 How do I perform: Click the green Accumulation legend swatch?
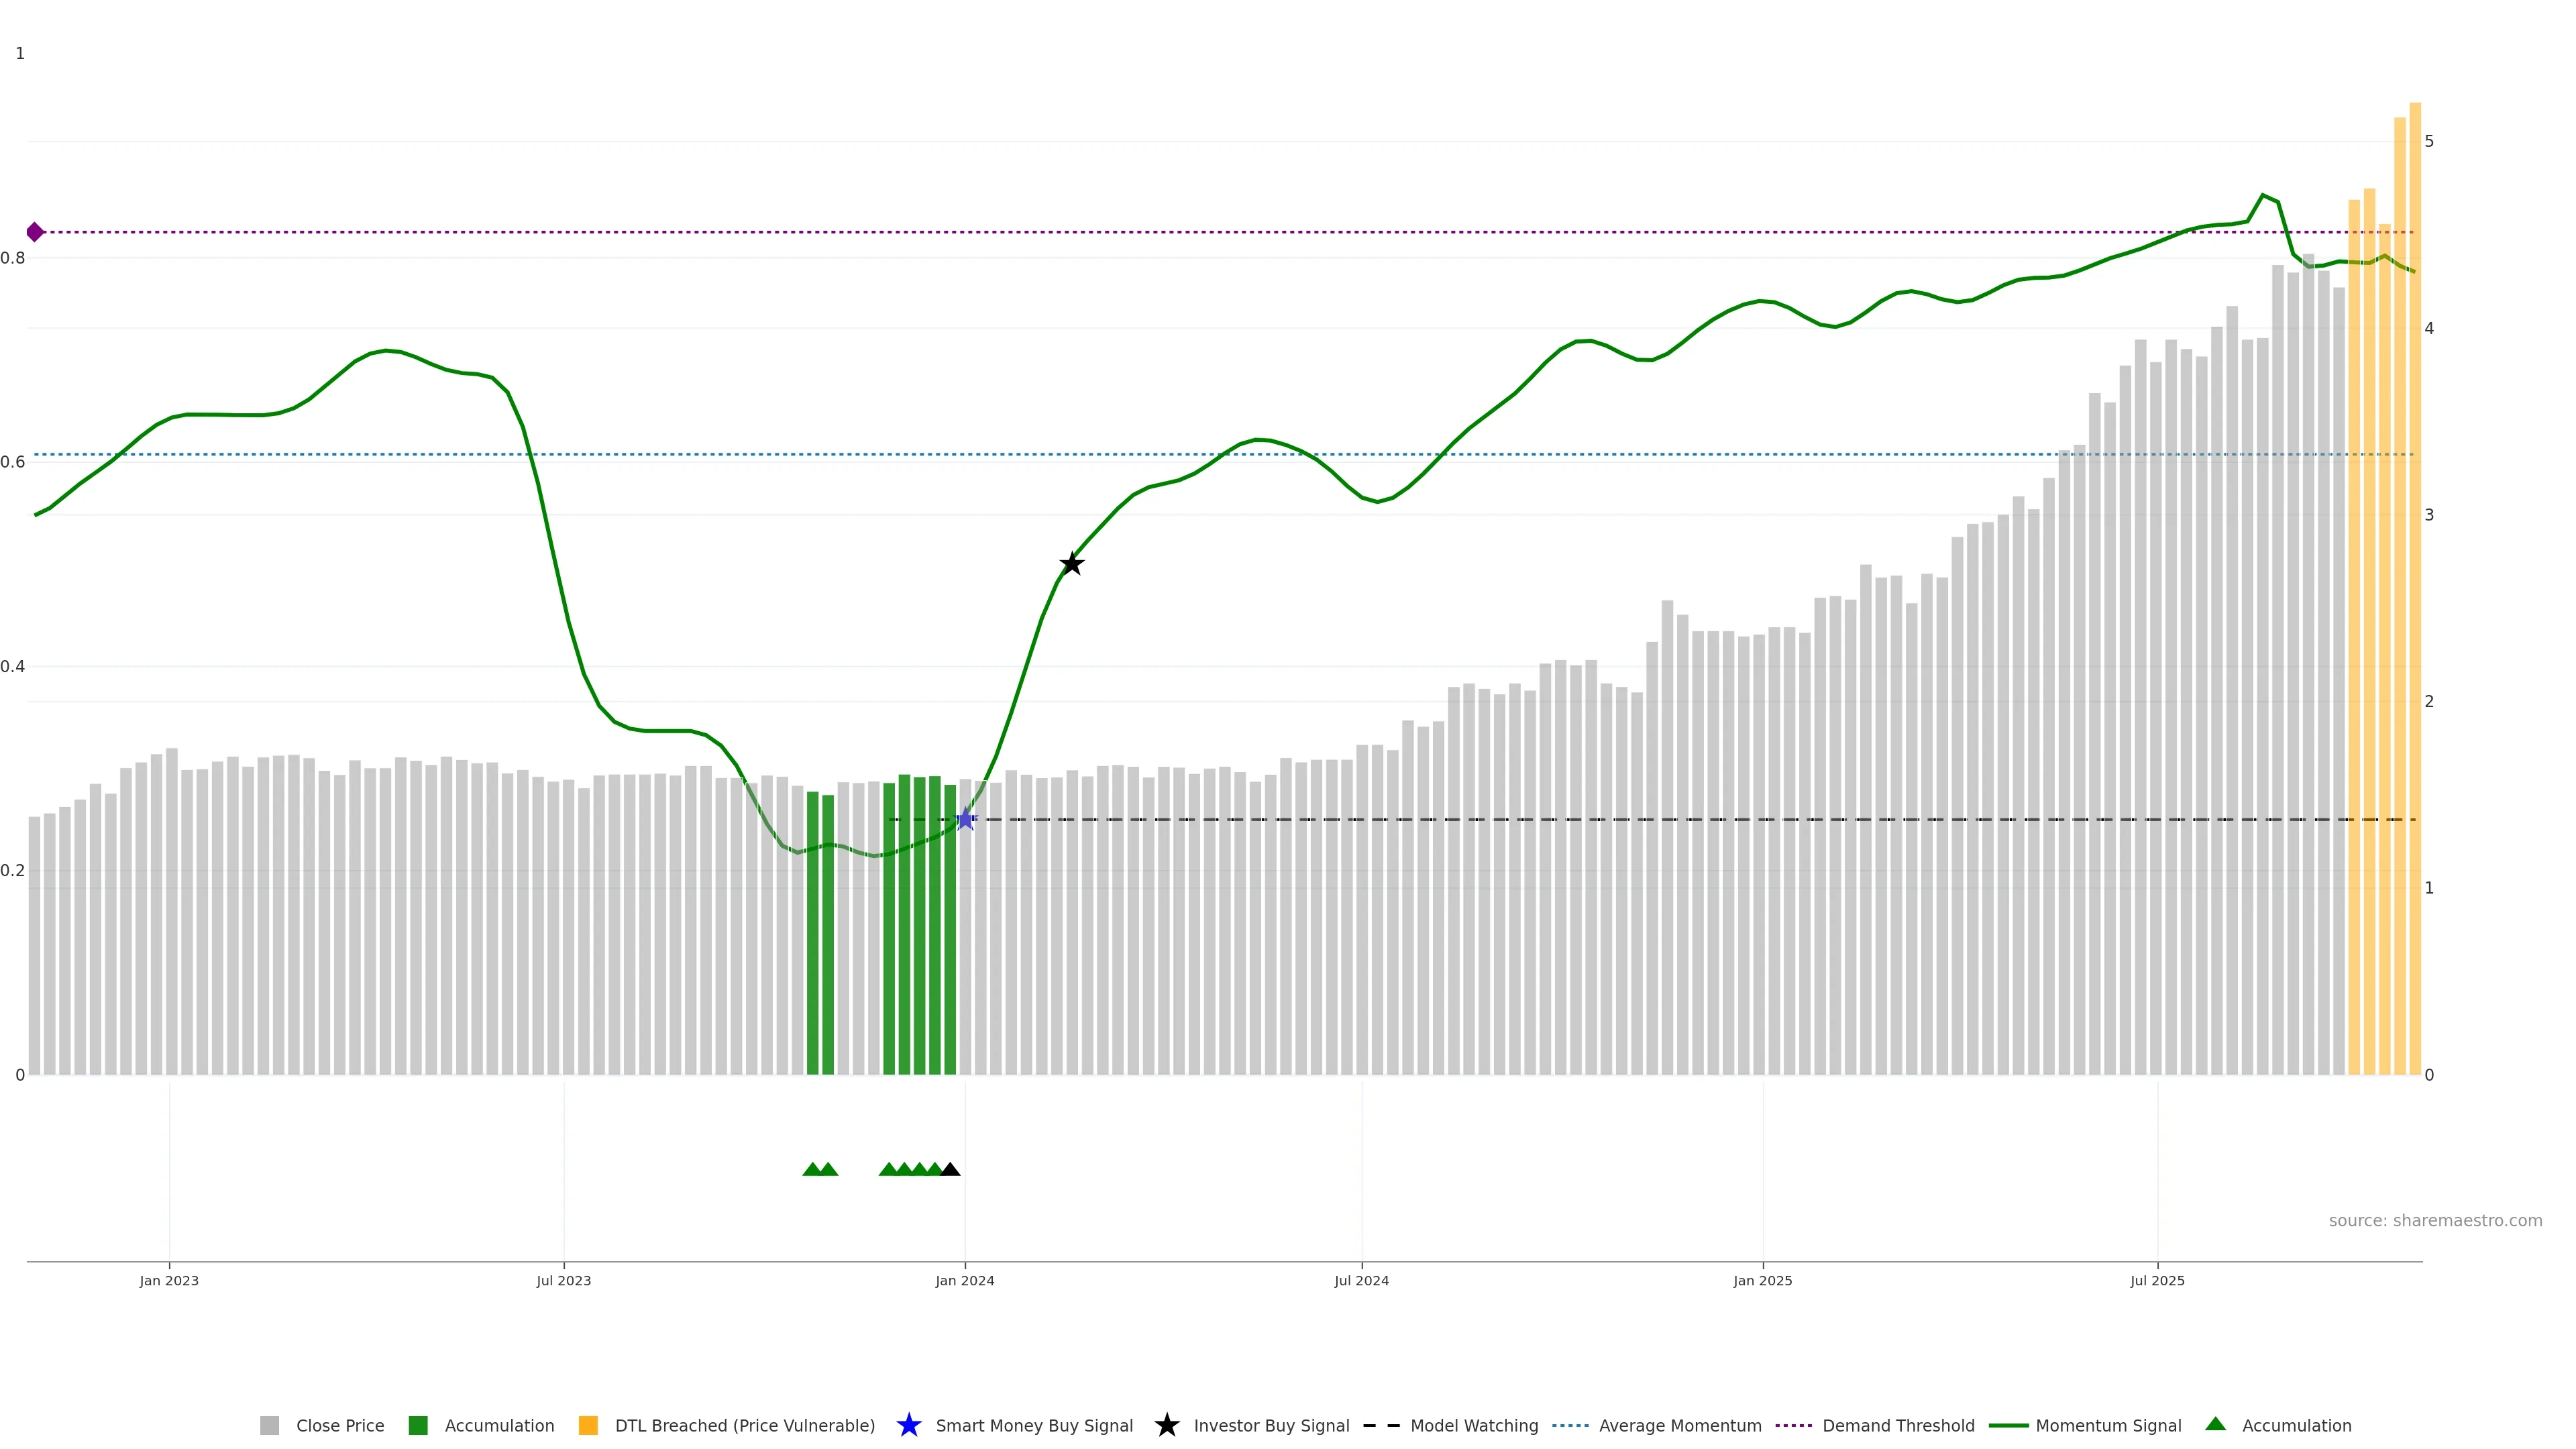pos(418,1425)
